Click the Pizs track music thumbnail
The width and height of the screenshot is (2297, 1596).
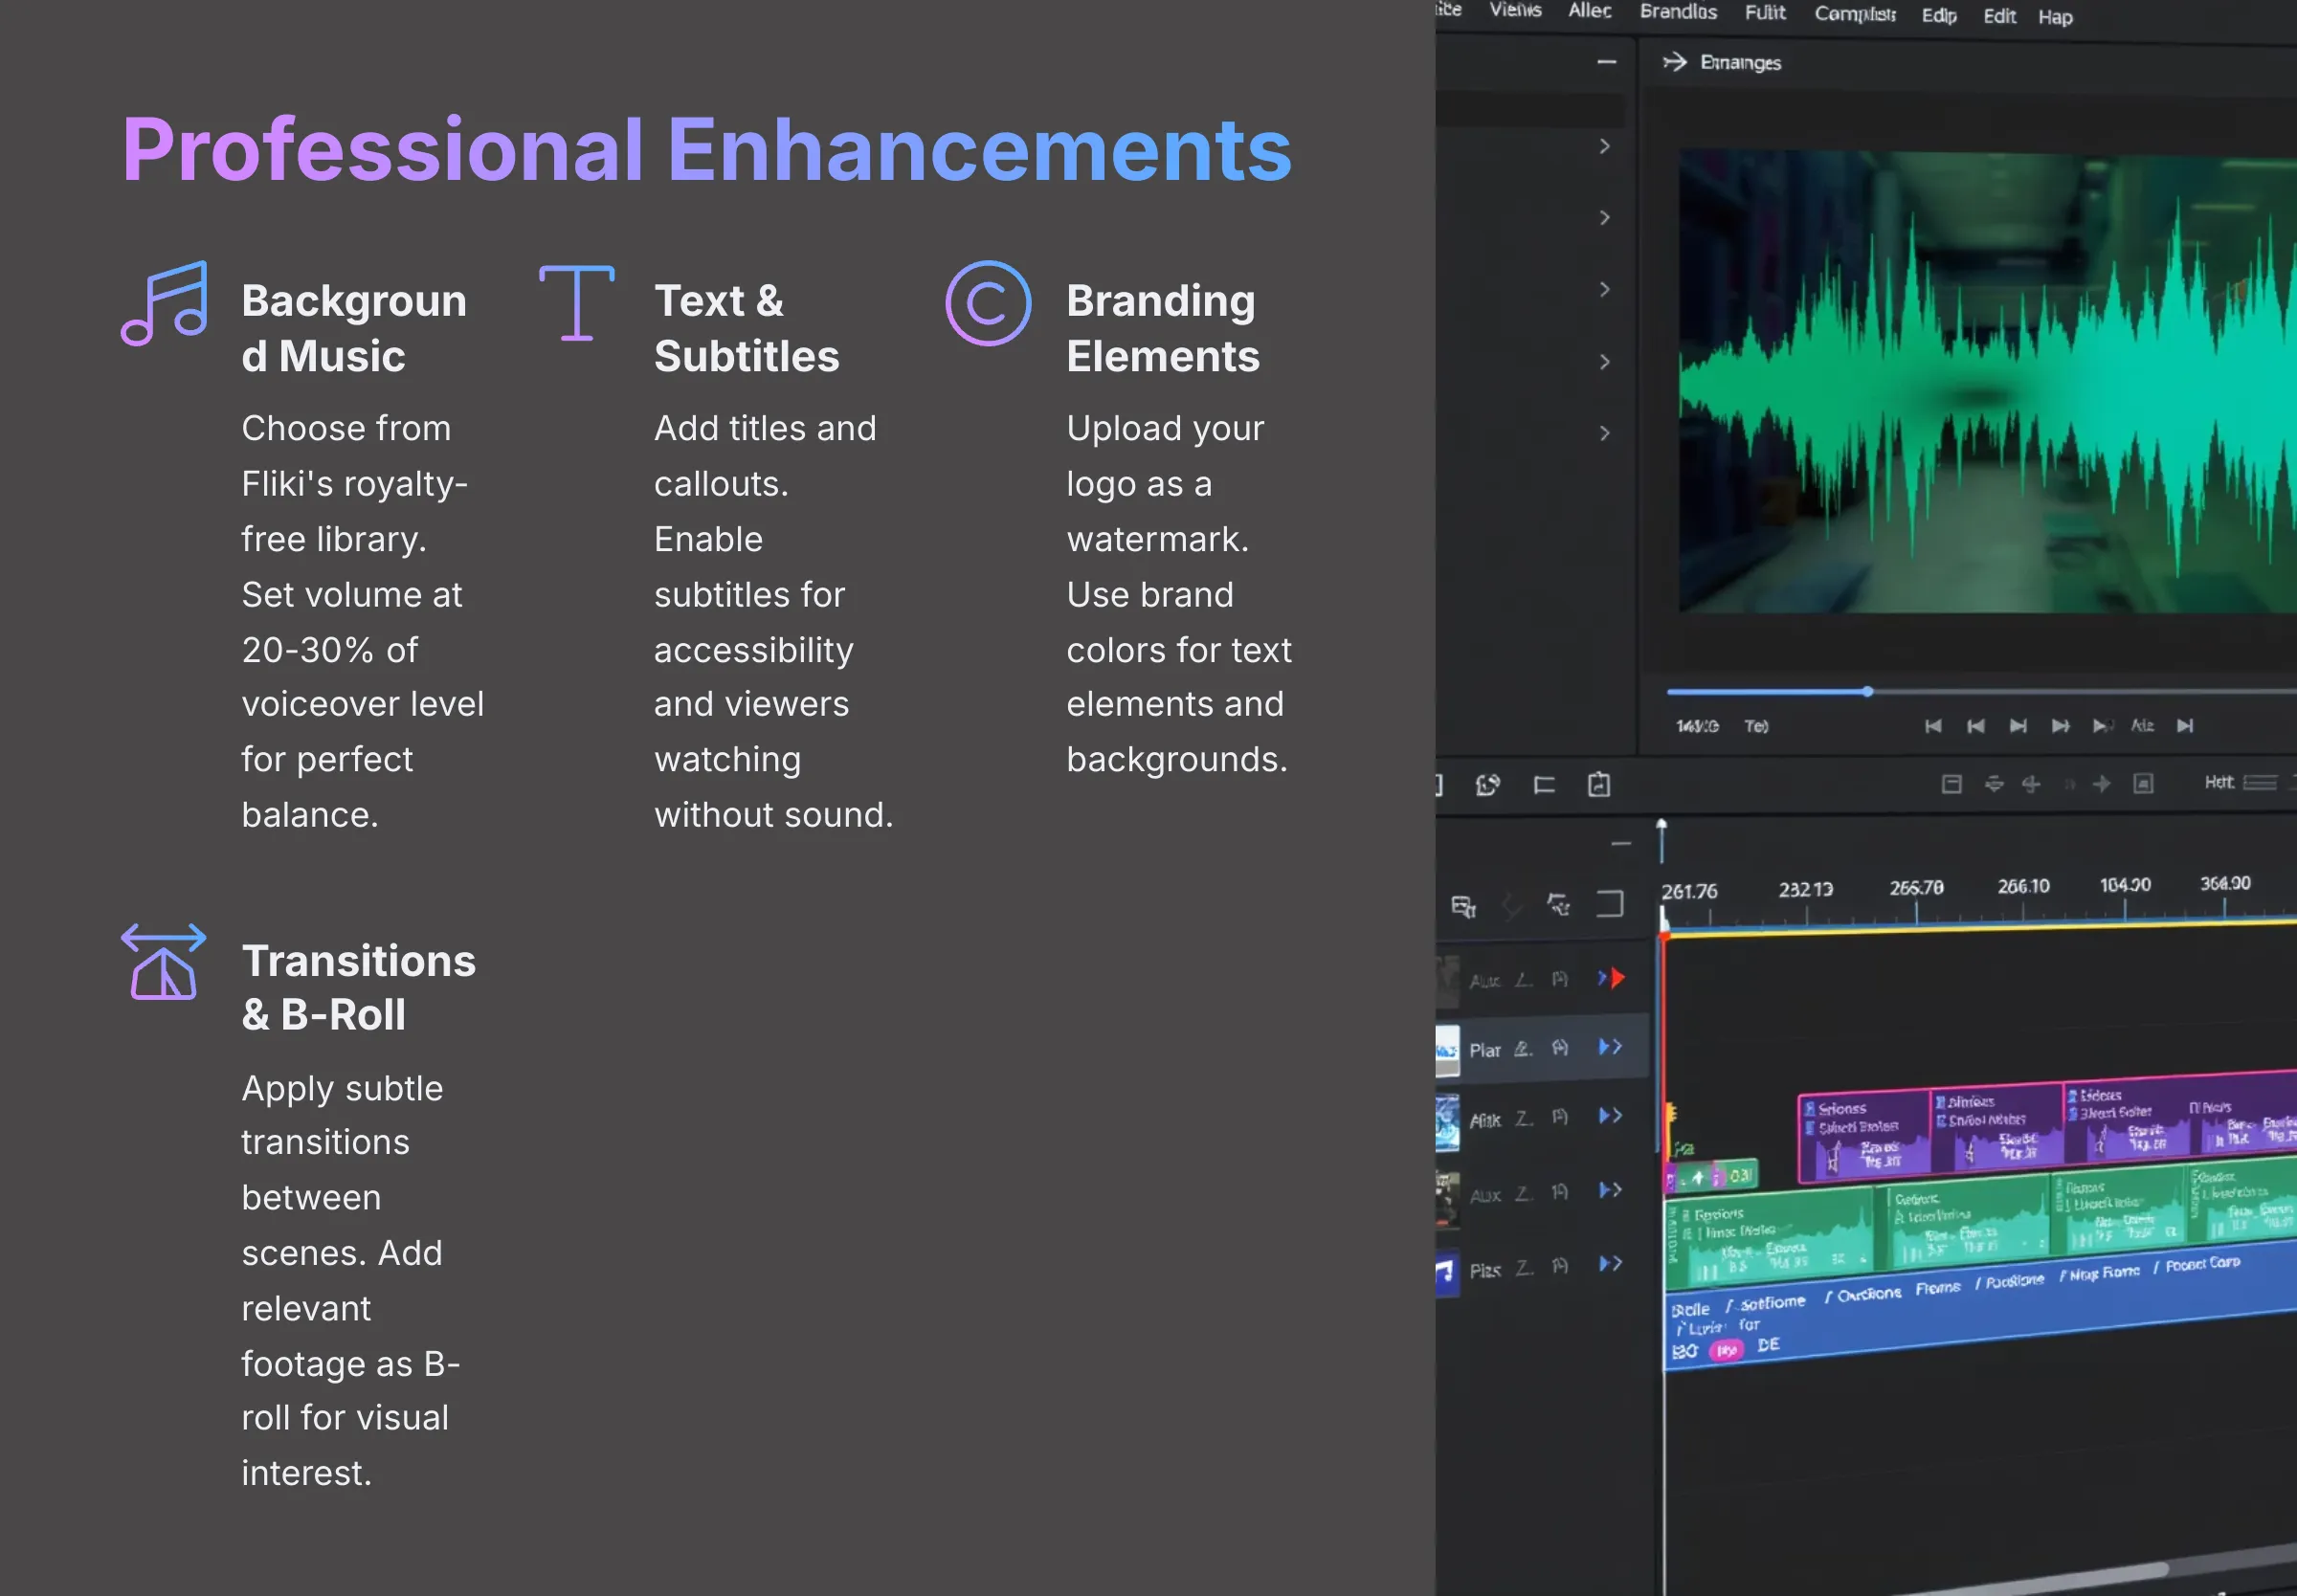pyautogui.click(x=1448, y=1273)
